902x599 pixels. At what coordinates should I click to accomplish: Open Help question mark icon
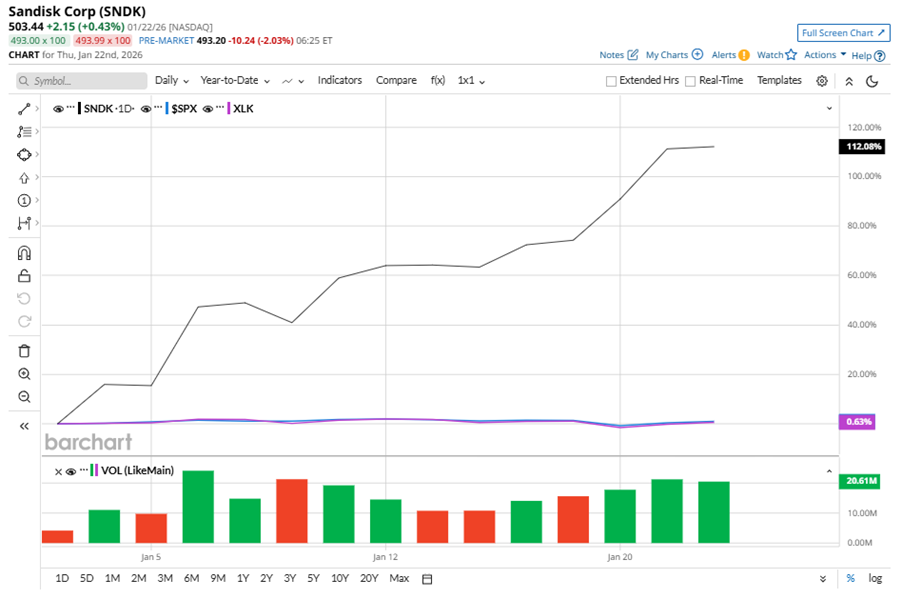coord(879,56)
